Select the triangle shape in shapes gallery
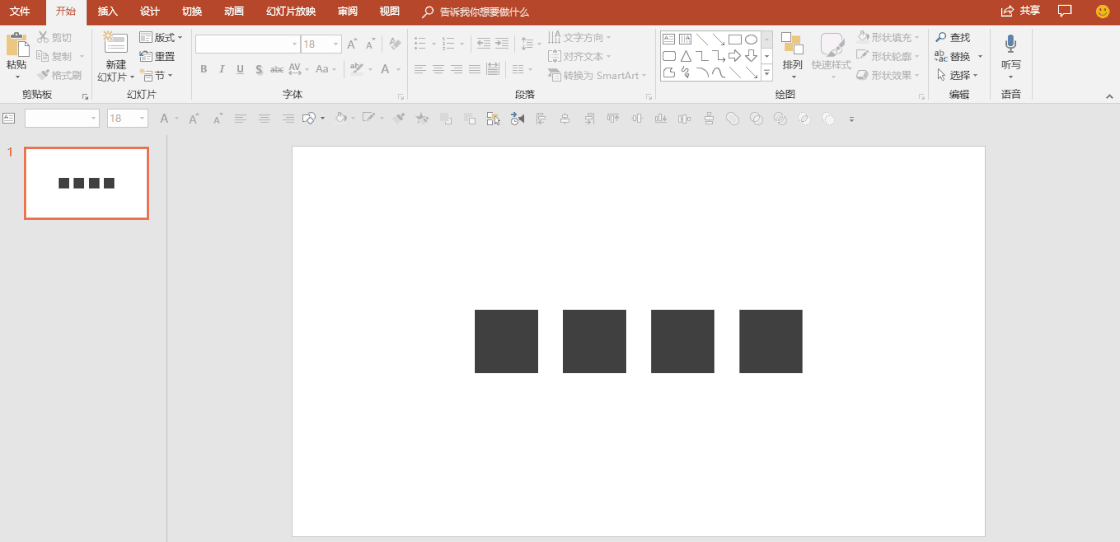The width and height of the screenshot is (1120, 542). click(686, 55)
